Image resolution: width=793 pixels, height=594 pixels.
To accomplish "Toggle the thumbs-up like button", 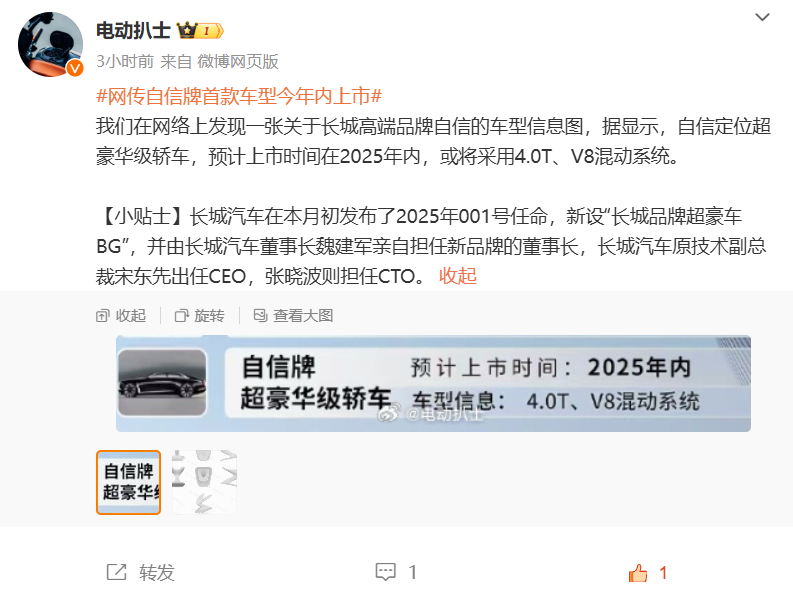I will pos(638,573).
